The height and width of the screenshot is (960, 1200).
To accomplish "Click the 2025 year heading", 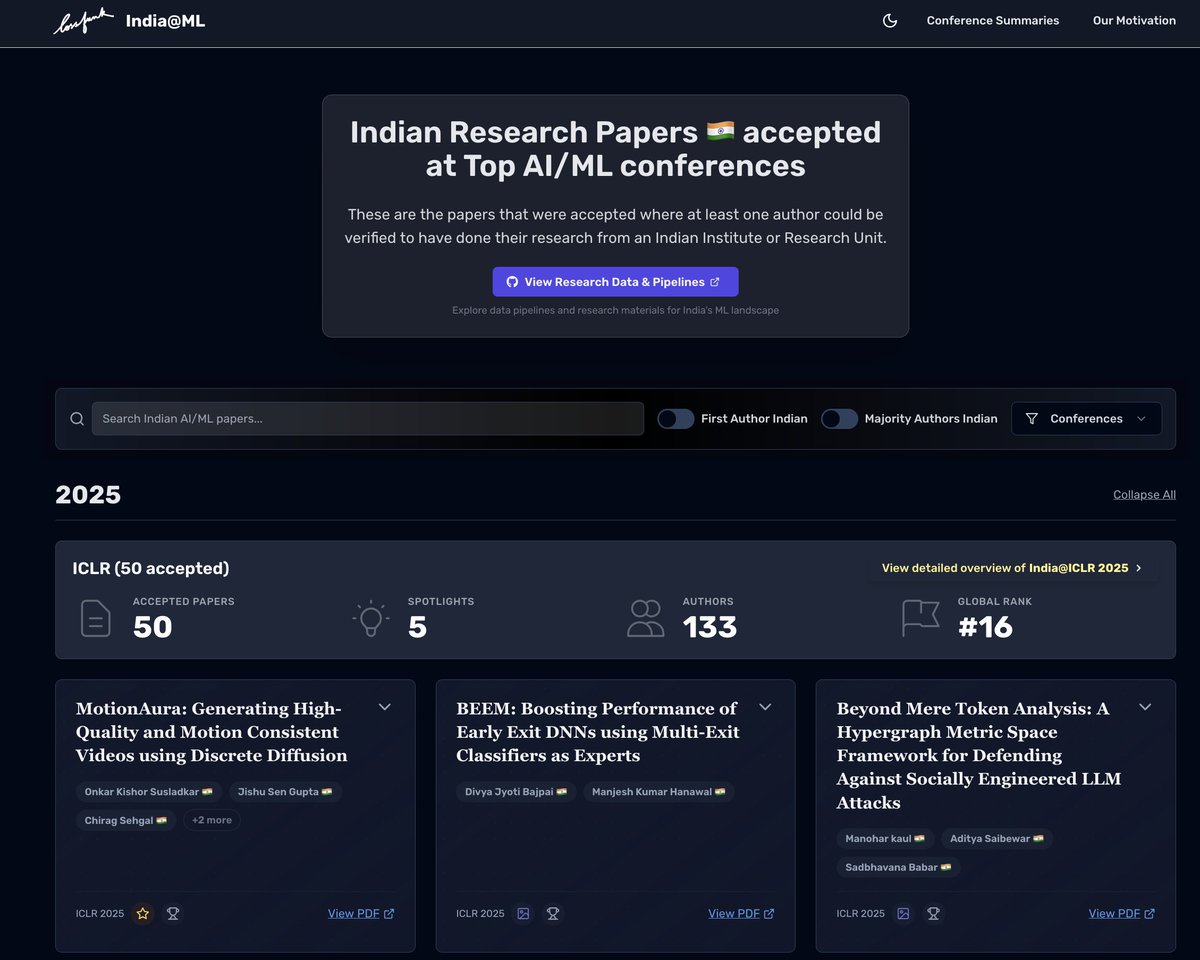I will pos(88,495).
